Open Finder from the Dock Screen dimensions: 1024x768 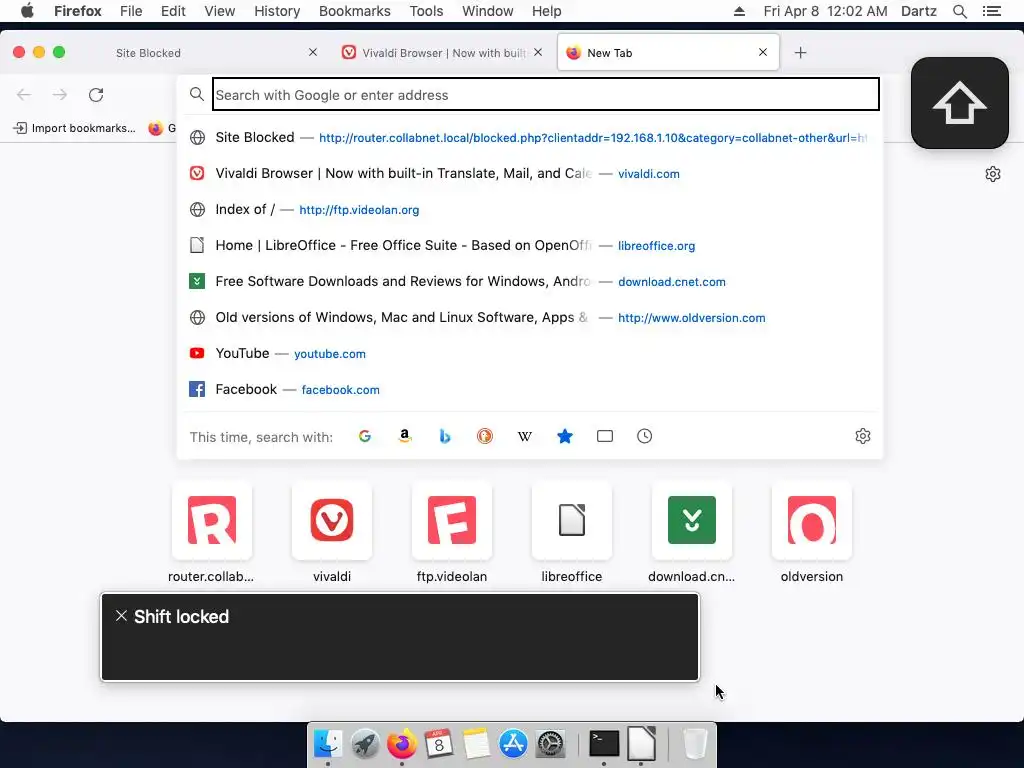click(327, 744)
